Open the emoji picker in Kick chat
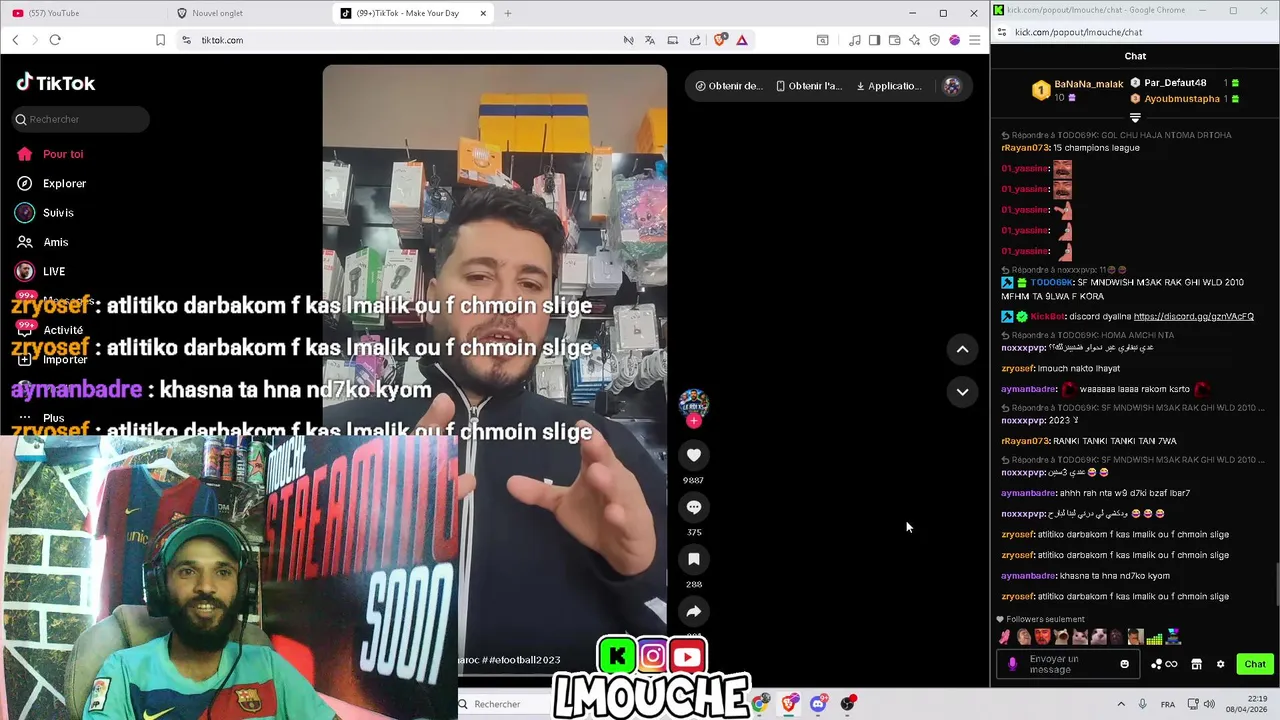This screenshot has width=1280, height=720. pyautogui.click(x=1125, y=664)
